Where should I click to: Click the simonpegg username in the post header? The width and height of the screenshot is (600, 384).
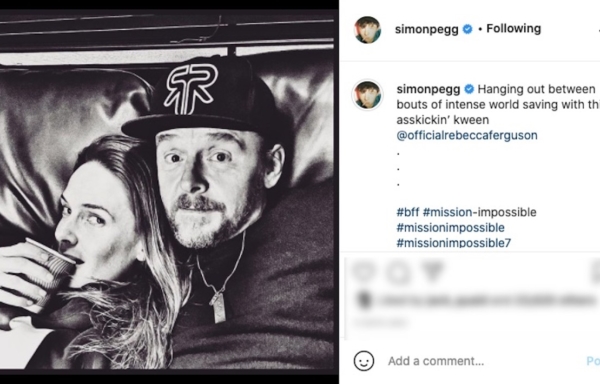point(426,29)
